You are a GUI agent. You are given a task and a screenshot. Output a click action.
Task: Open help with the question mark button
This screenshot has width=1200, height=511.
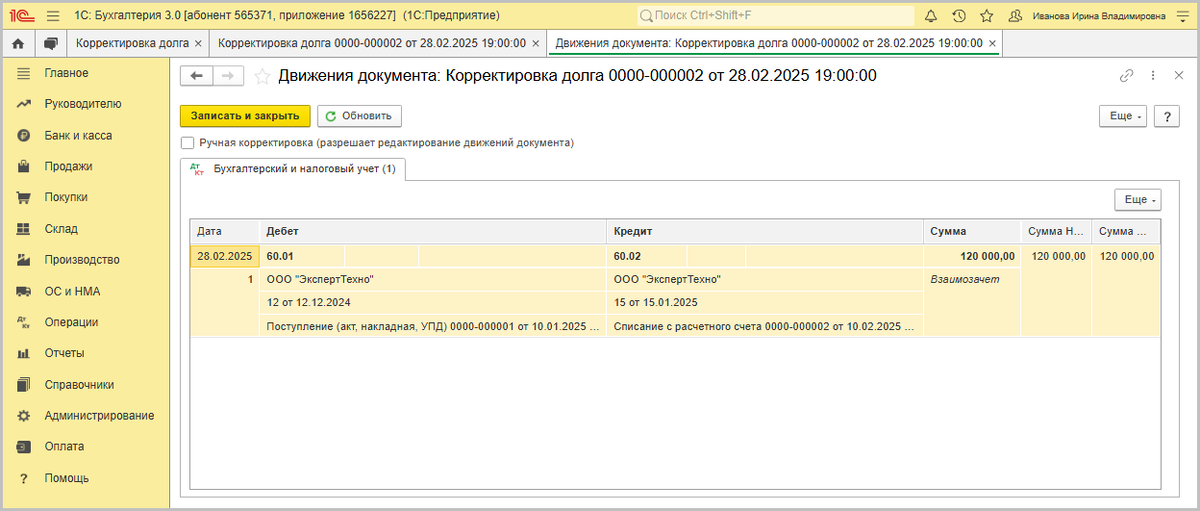tap(1167, 116)
